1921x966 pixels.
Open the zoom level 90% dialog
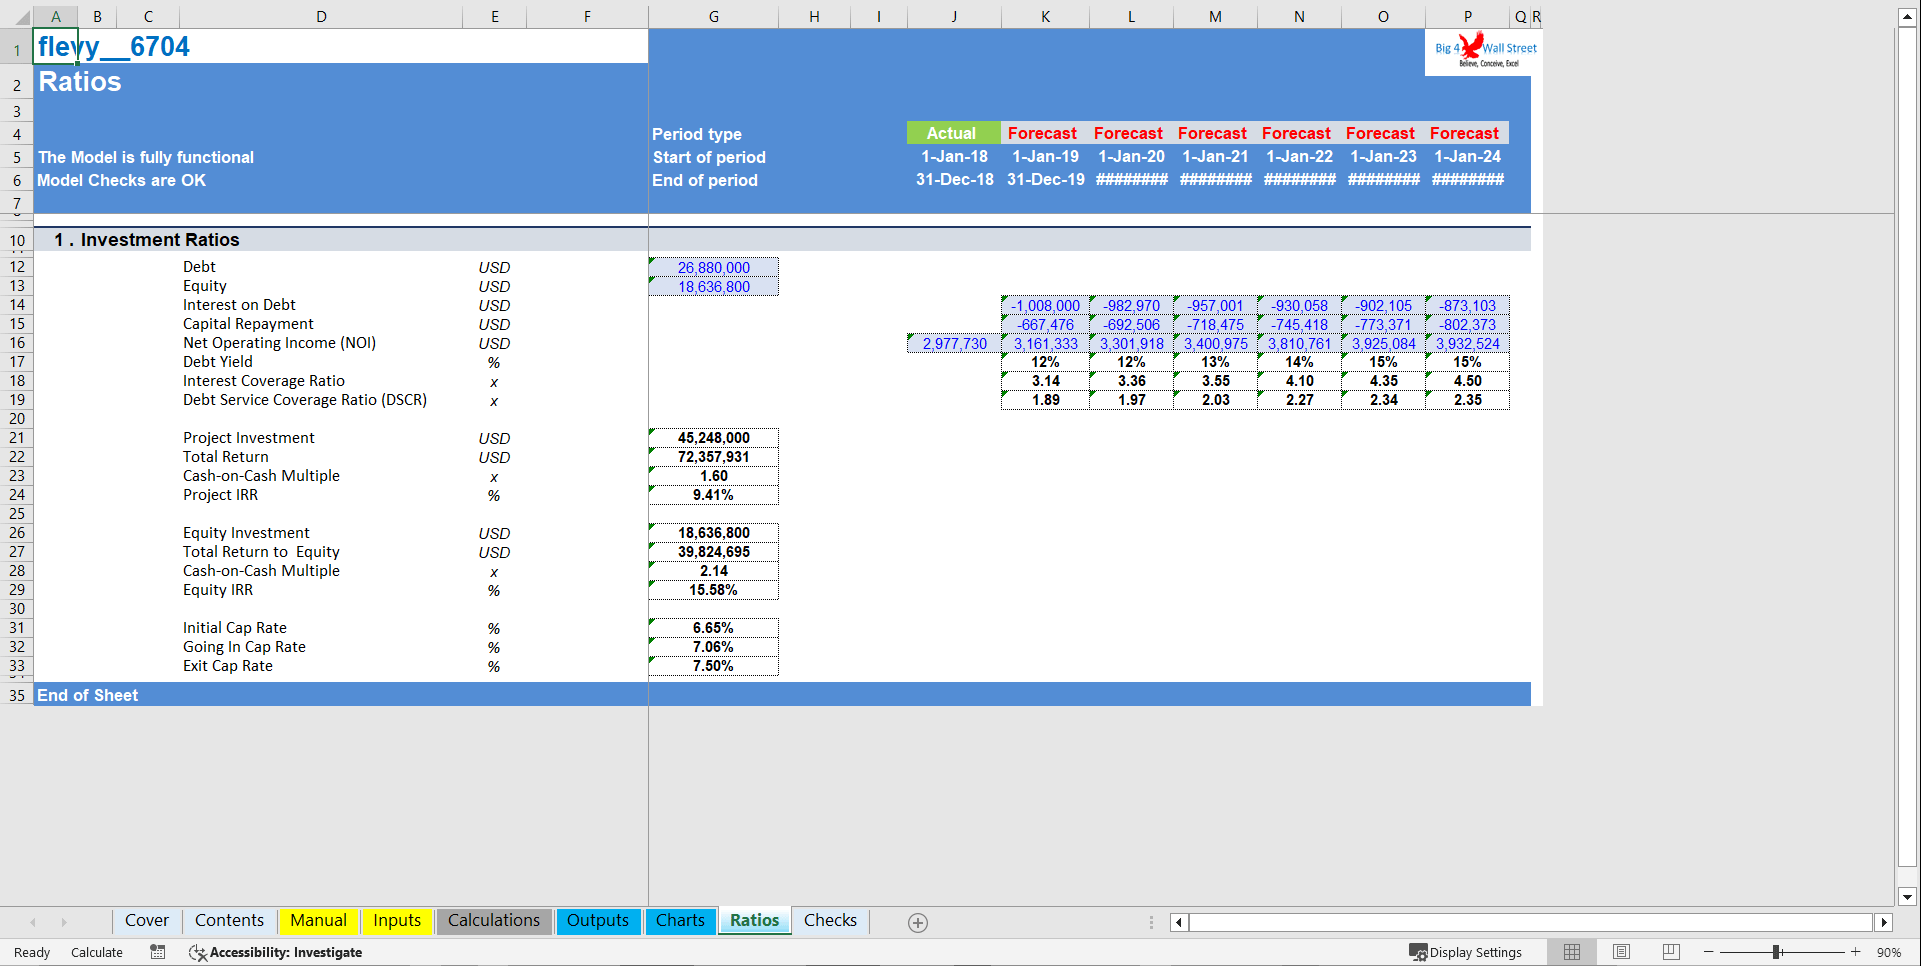pyautogui.click(x=1890, y=952)
